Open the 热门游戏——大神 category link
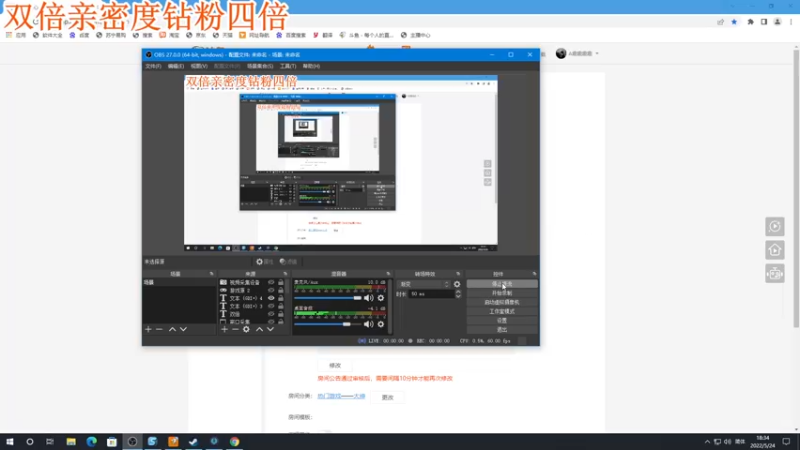800x450 pixels. [341, 396]
